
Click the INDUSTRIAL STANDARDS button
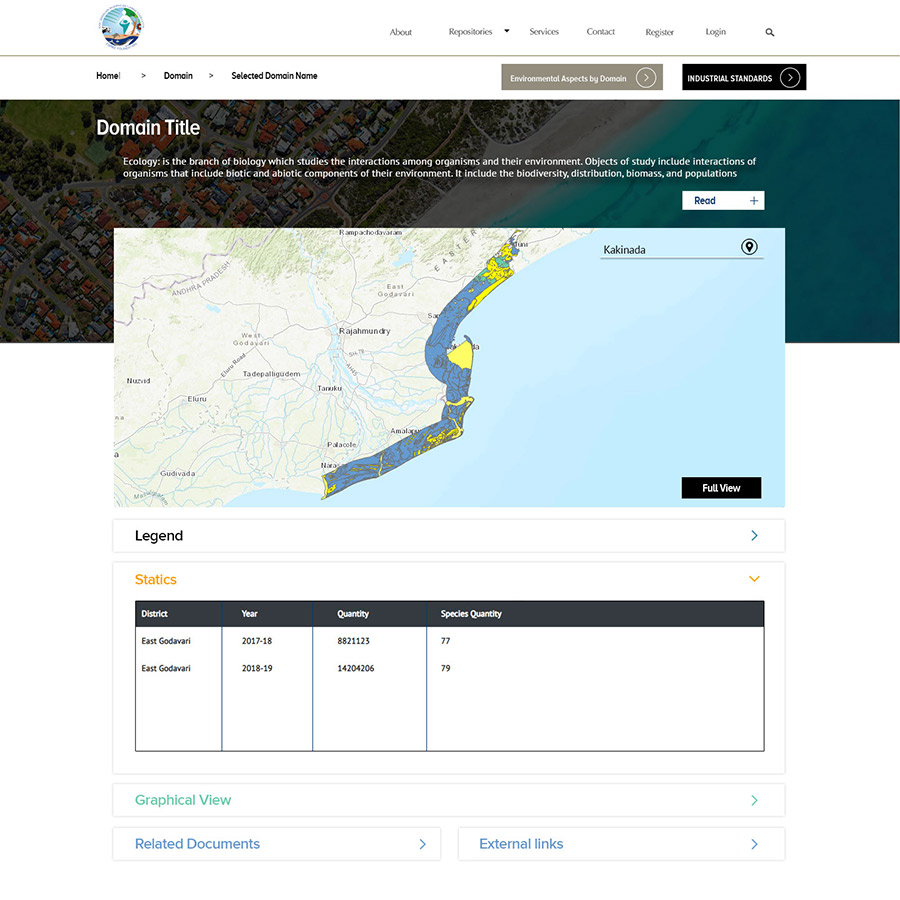pyautogui.click(x=744, y=77)
